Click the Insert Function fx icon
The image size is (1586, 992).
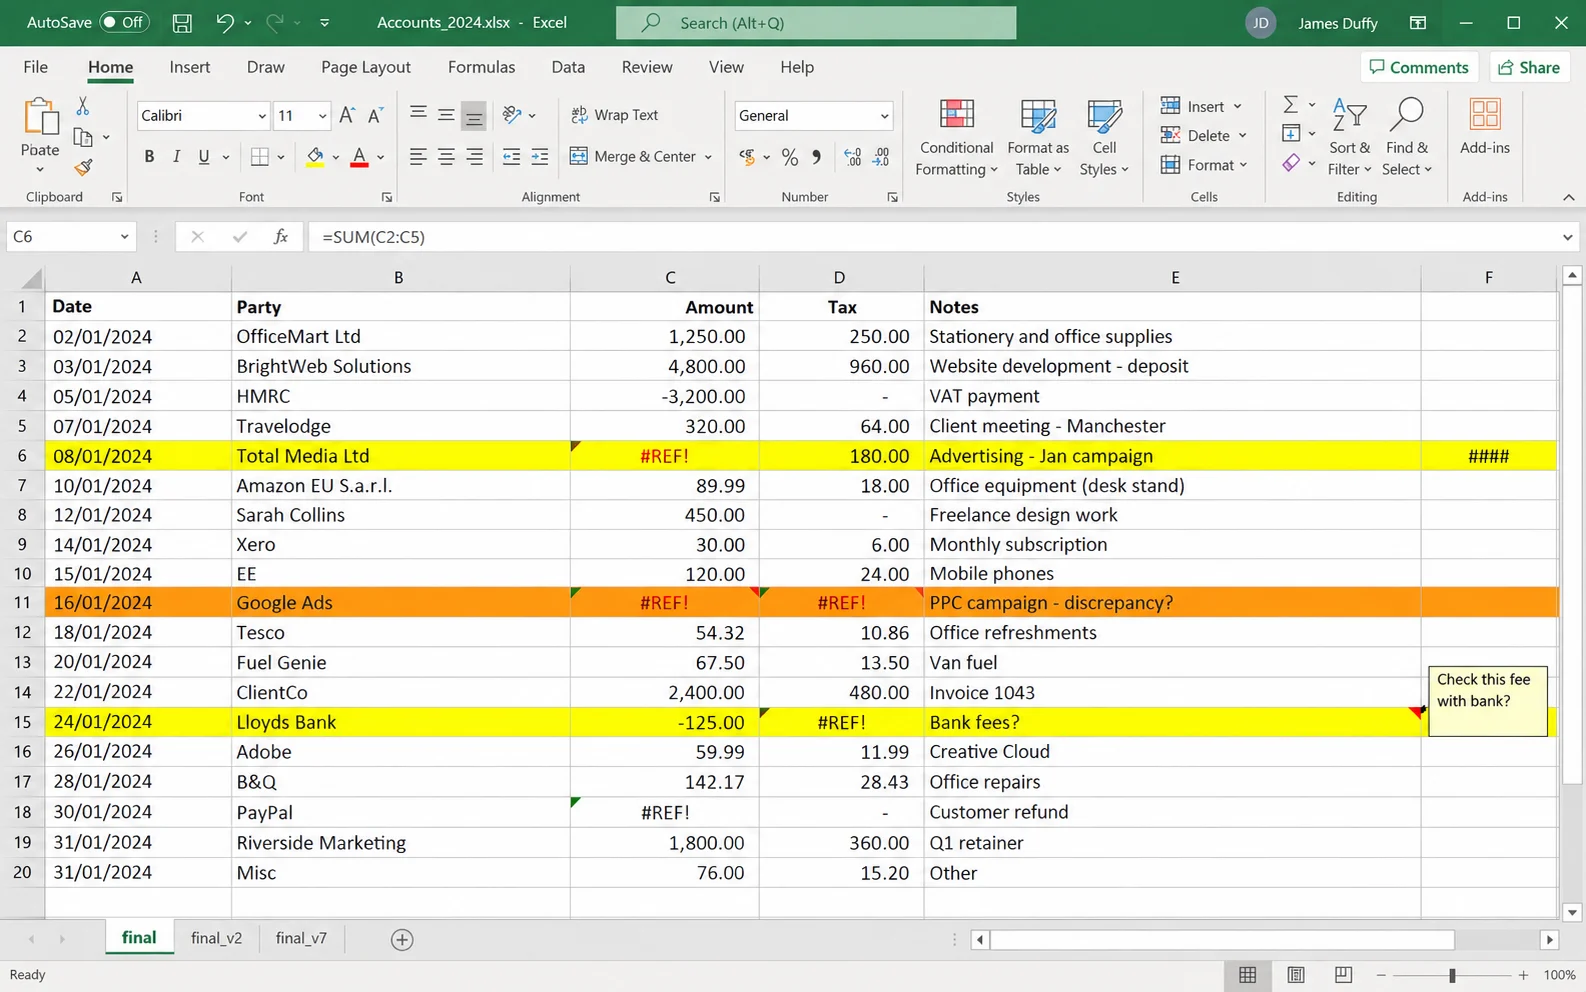(281, 237)
